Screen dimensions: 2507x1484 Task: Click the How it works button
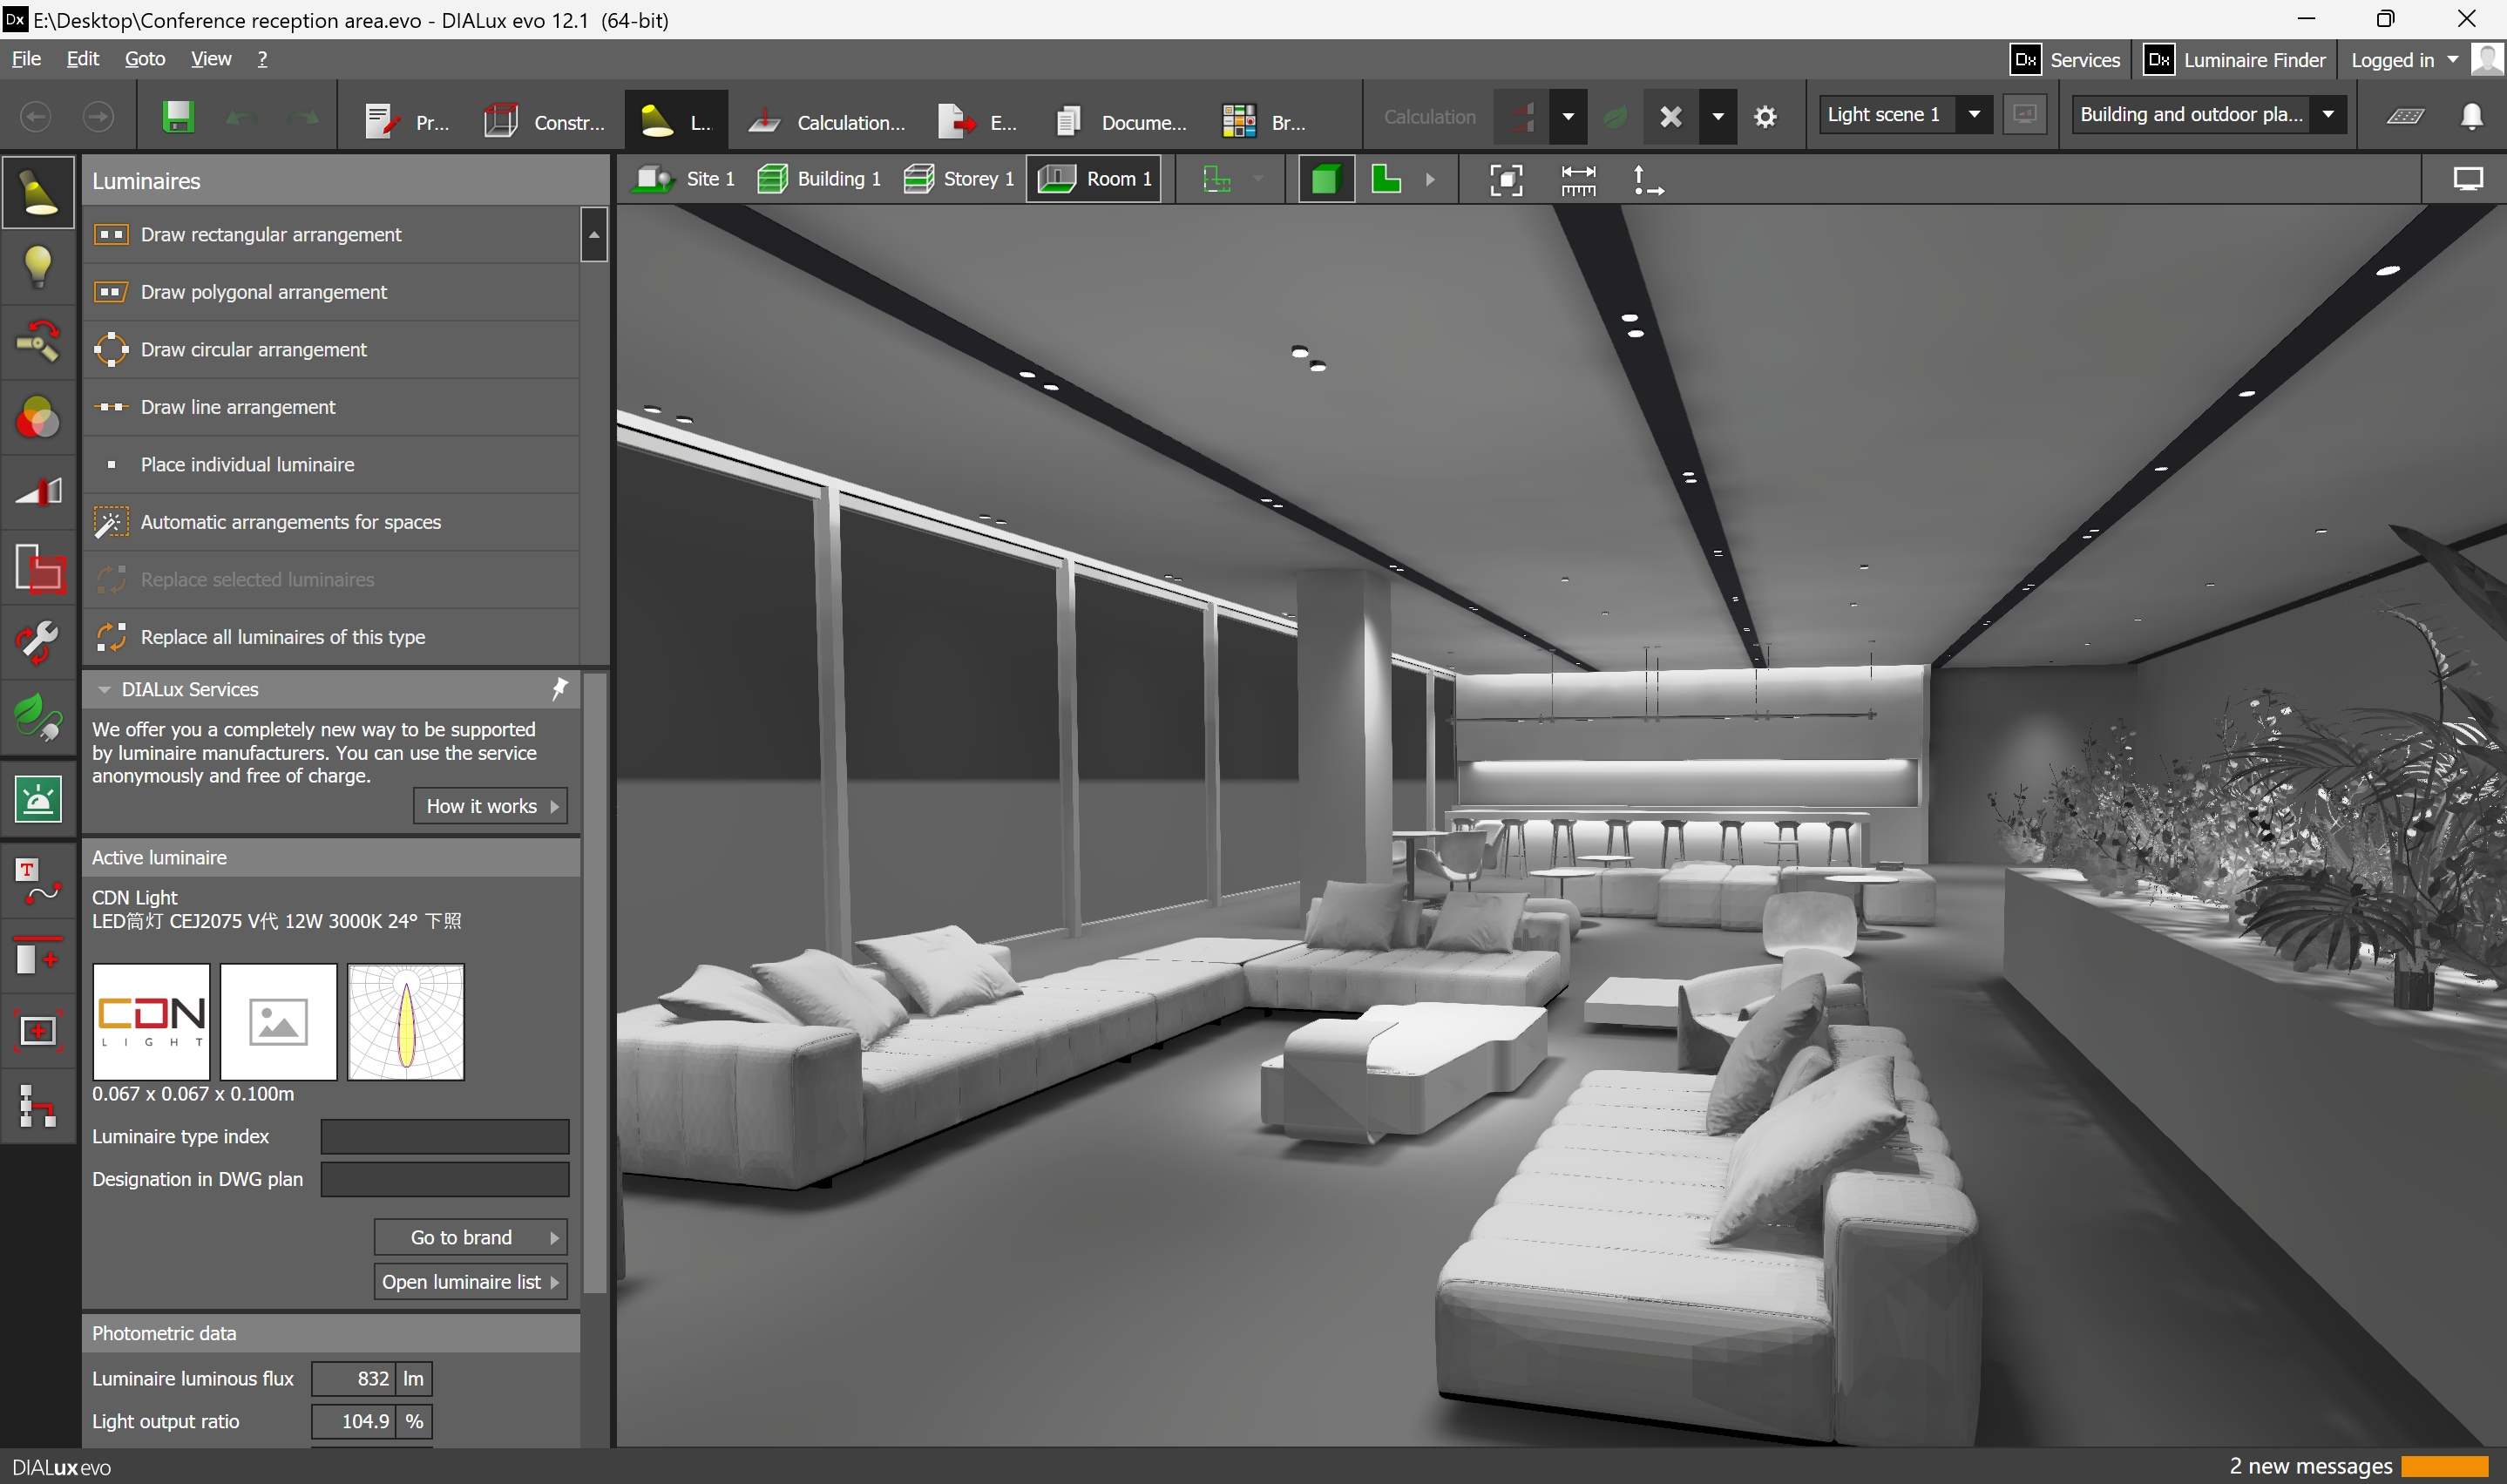490,806
